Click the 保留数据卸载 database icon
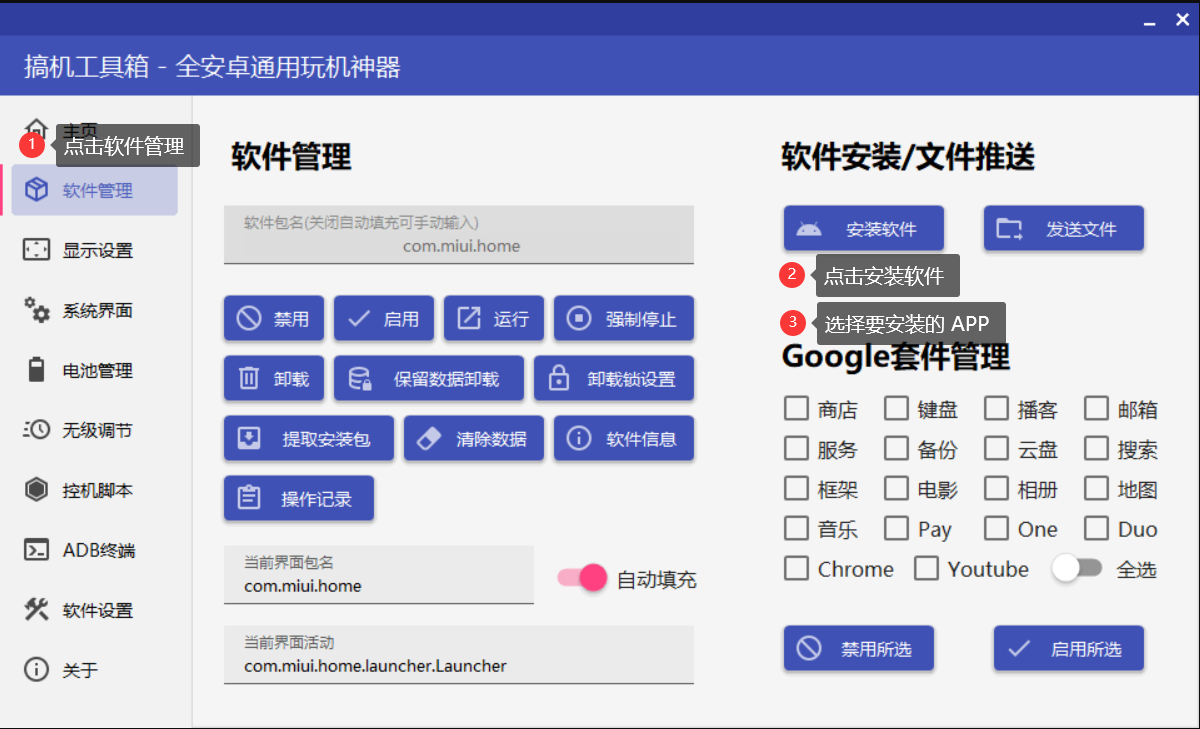The image size is (1200, 729). (359, 379)
